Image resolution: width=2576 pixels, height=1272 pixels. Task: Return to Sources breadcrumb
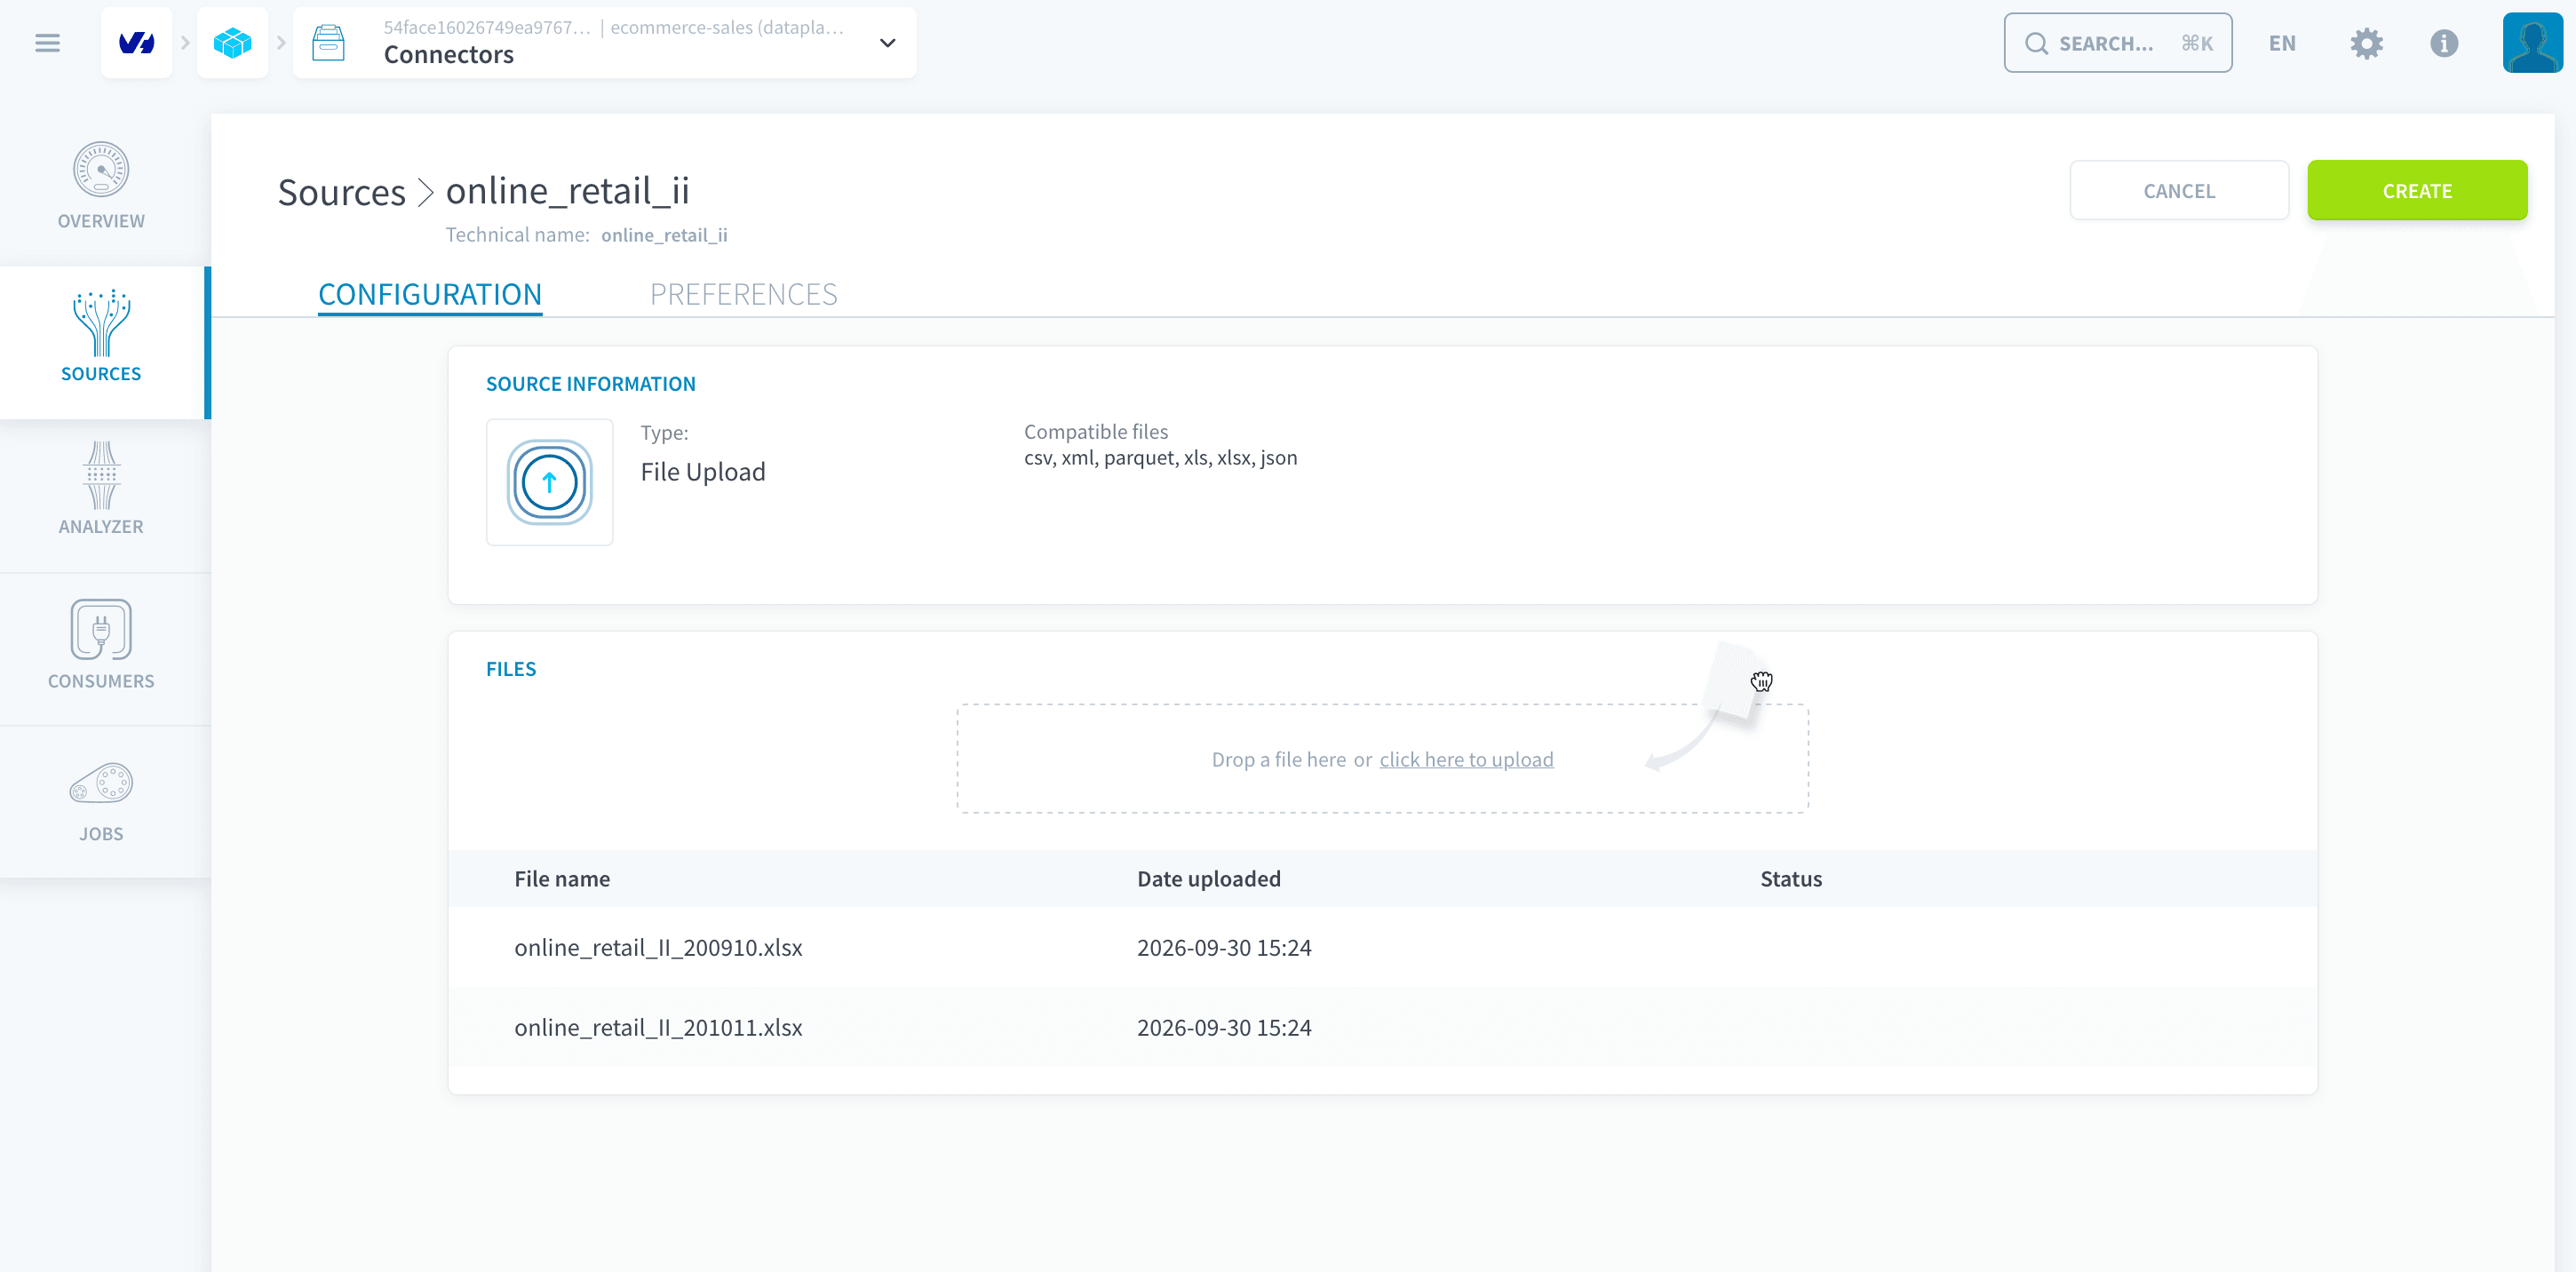click(341, 192)
